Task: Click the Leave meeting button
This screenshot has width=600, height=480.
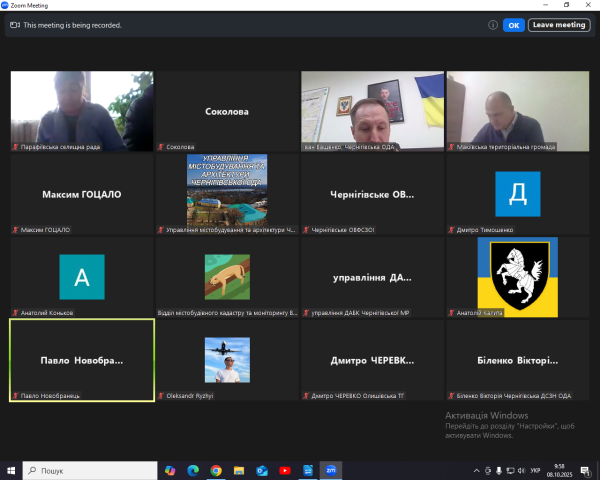Action: (558, 25)
